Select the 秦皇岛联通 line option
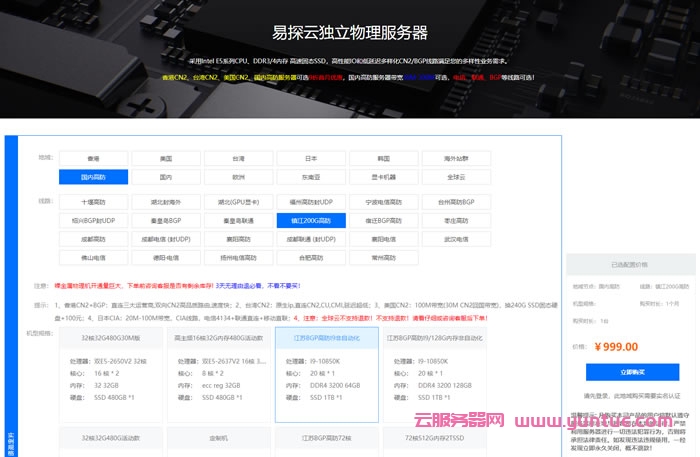 [238, 220]
